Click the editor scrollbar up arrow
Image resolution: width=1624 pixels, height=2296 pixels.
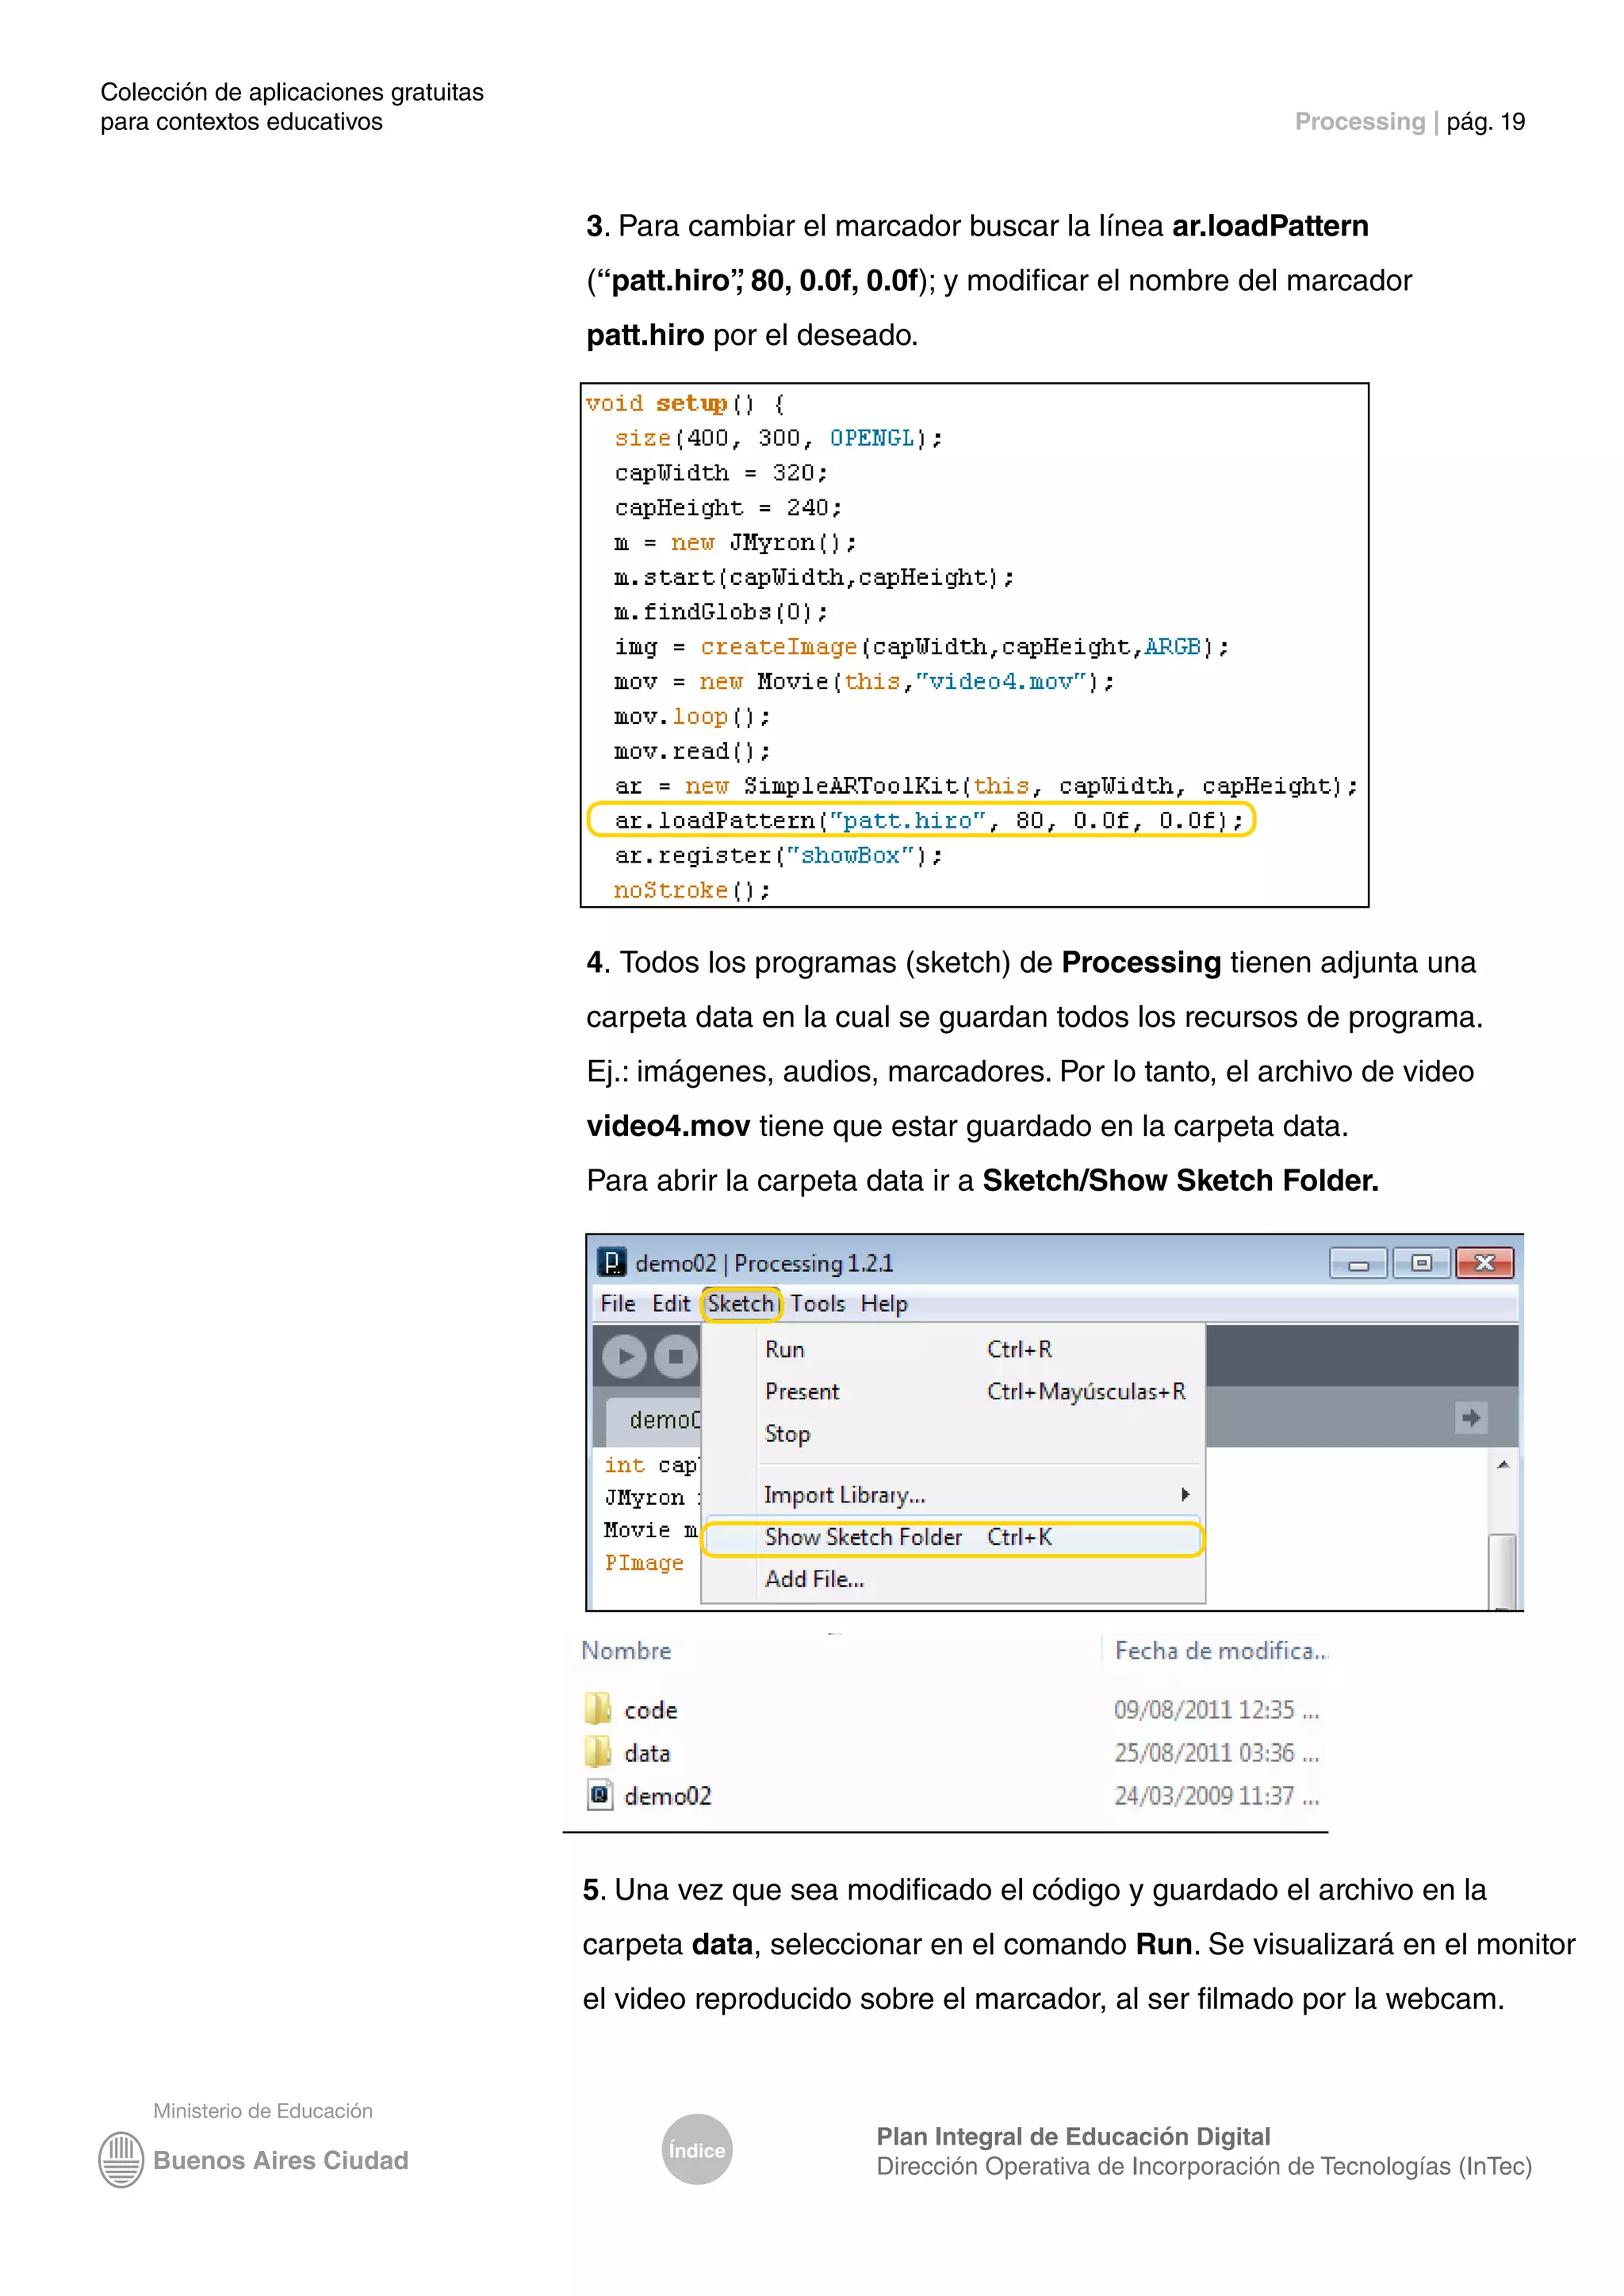click(x=1502, y=1465)
